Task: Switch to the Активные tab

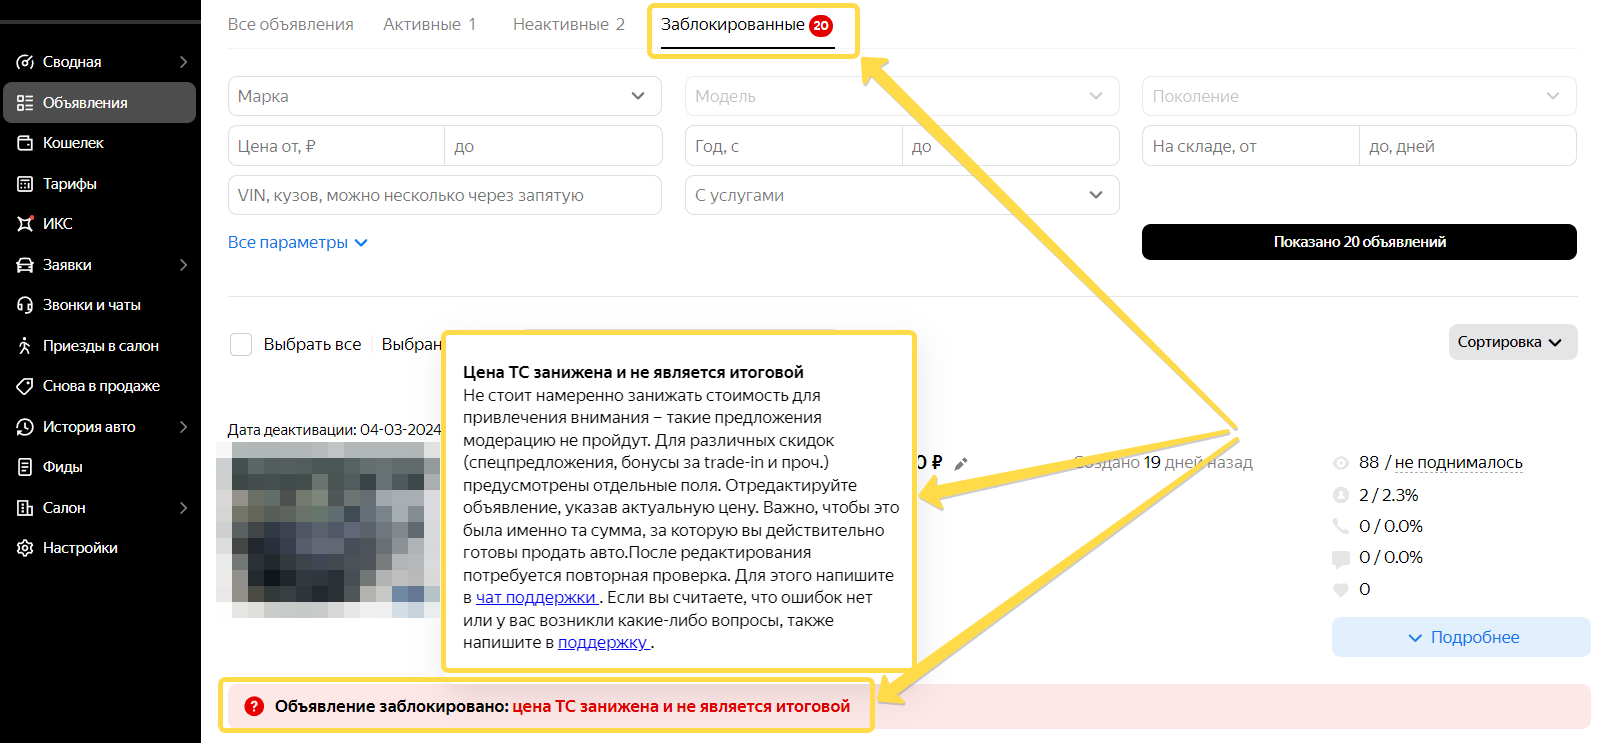Action: pos(429,24)
